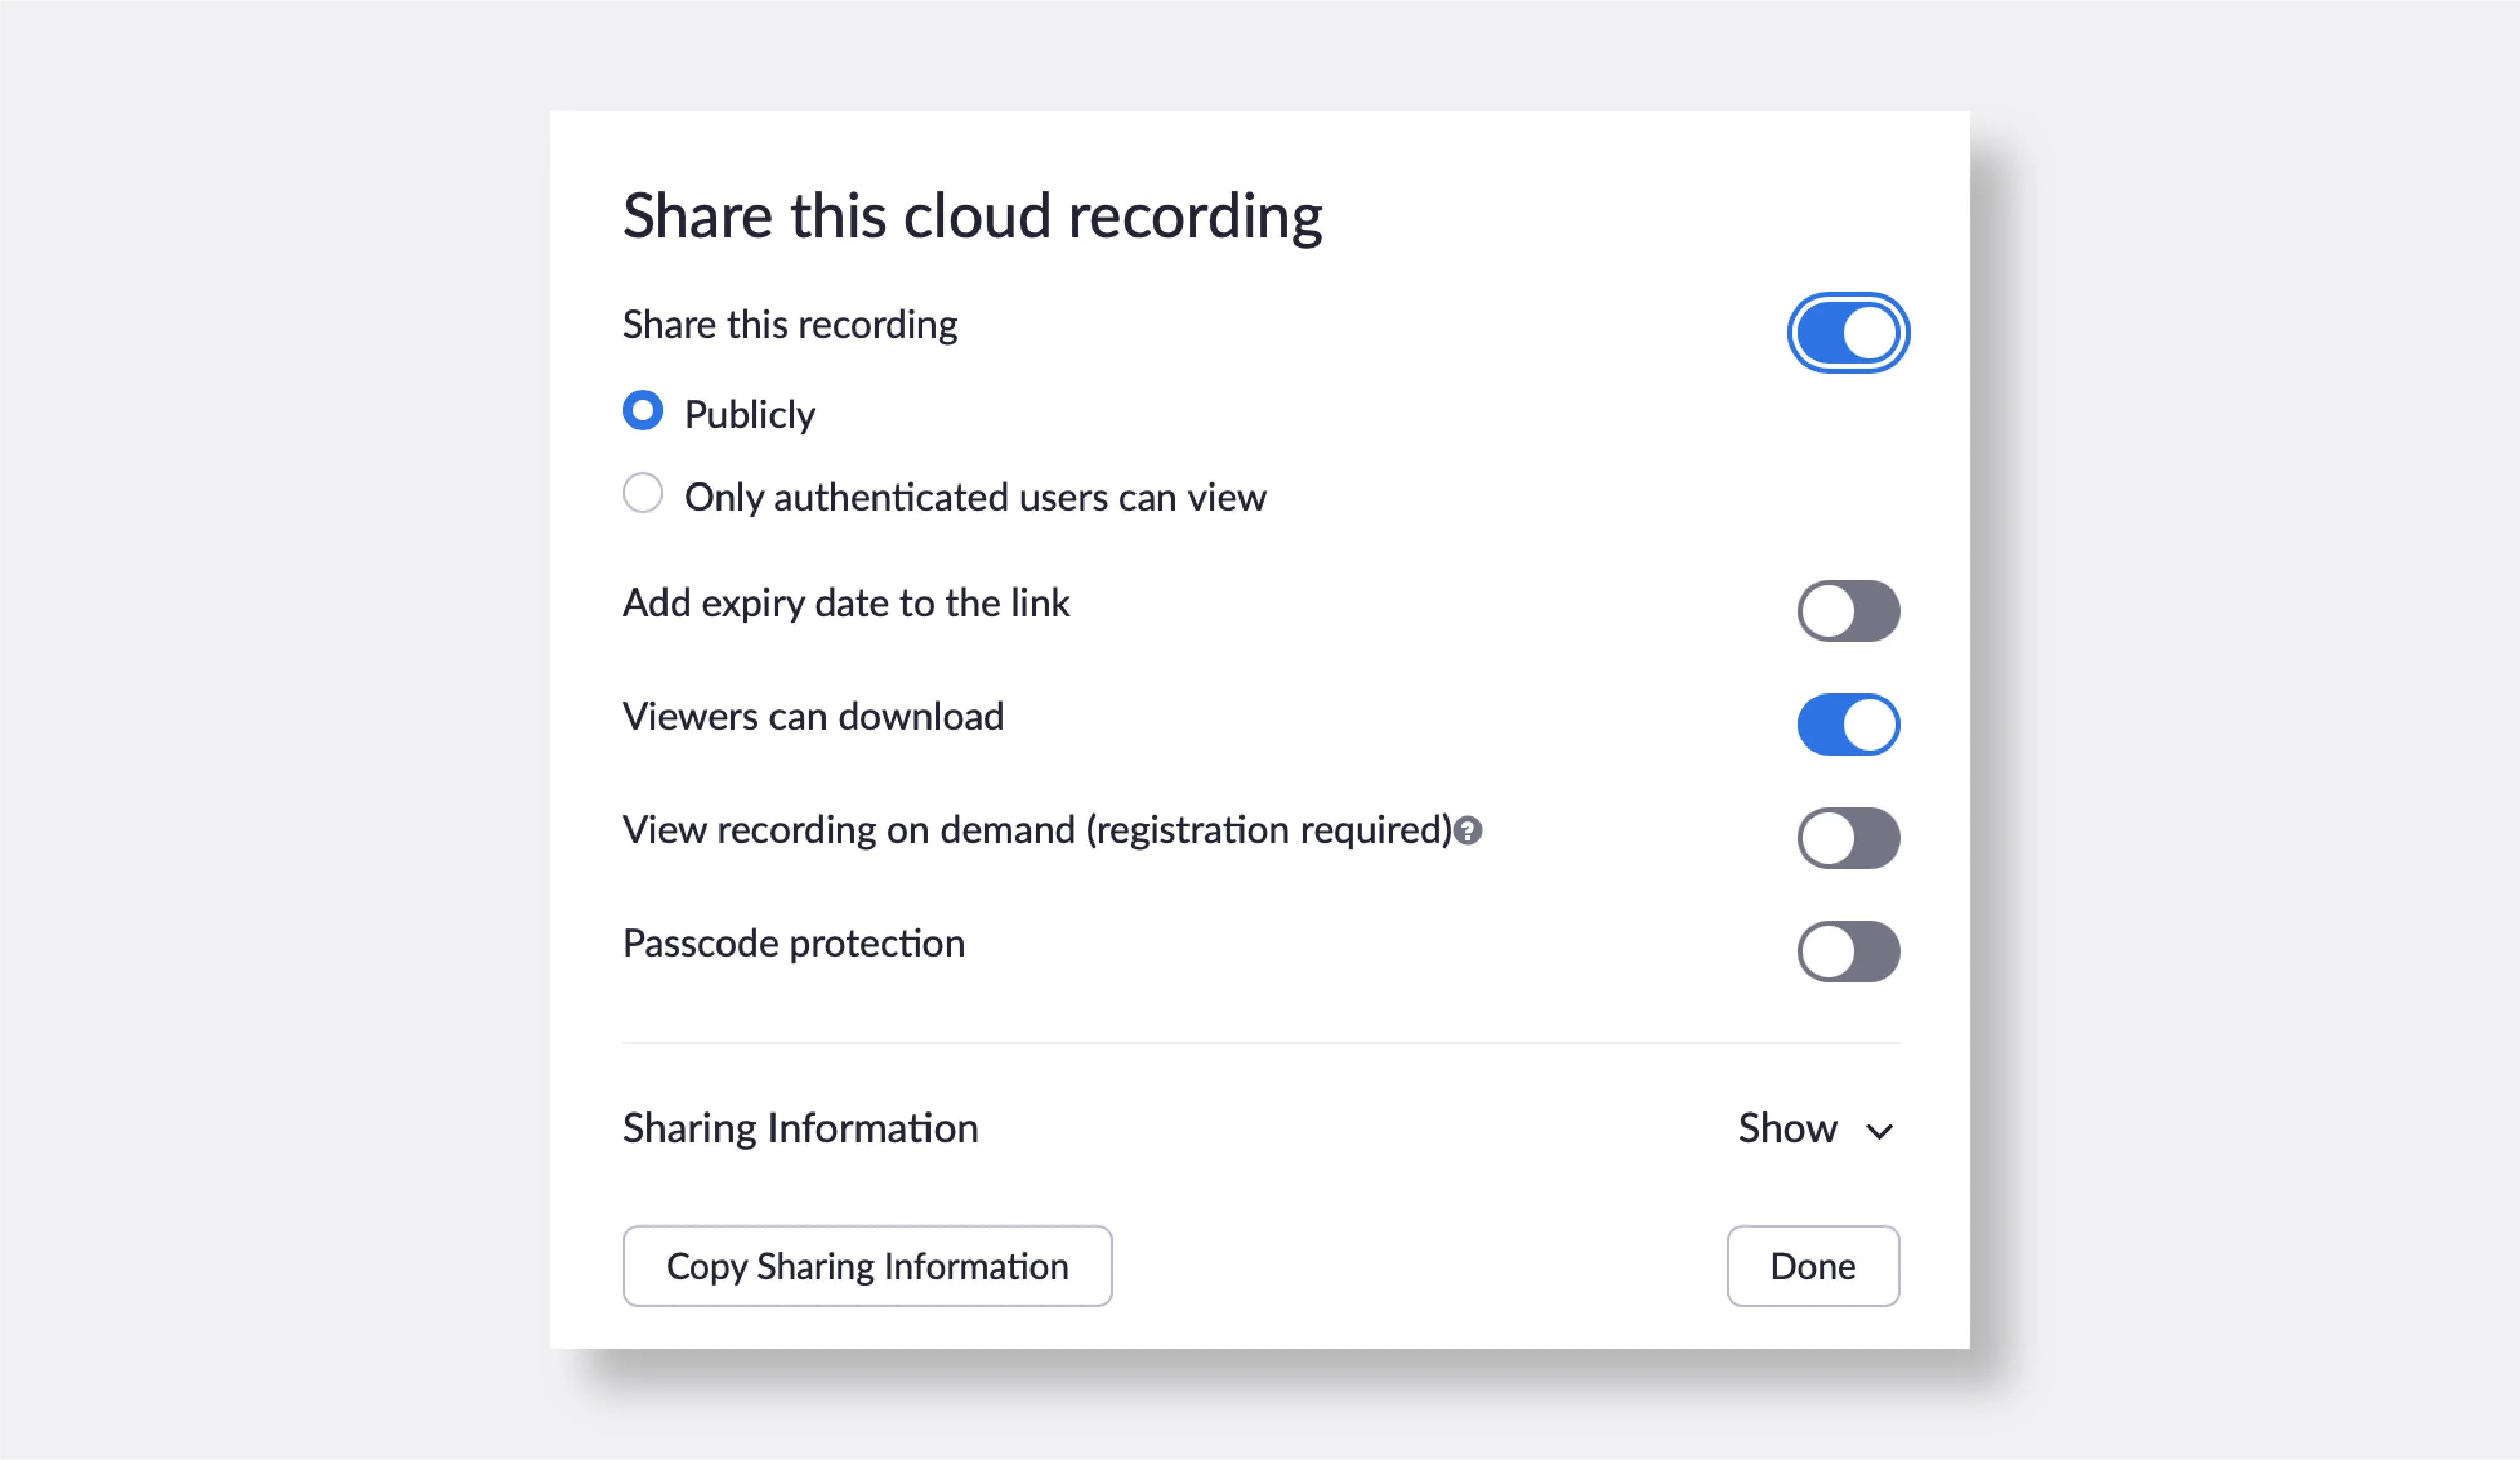Choose Only authenticated users radio circle
2520x1460 pixels.
click(643, 493)
